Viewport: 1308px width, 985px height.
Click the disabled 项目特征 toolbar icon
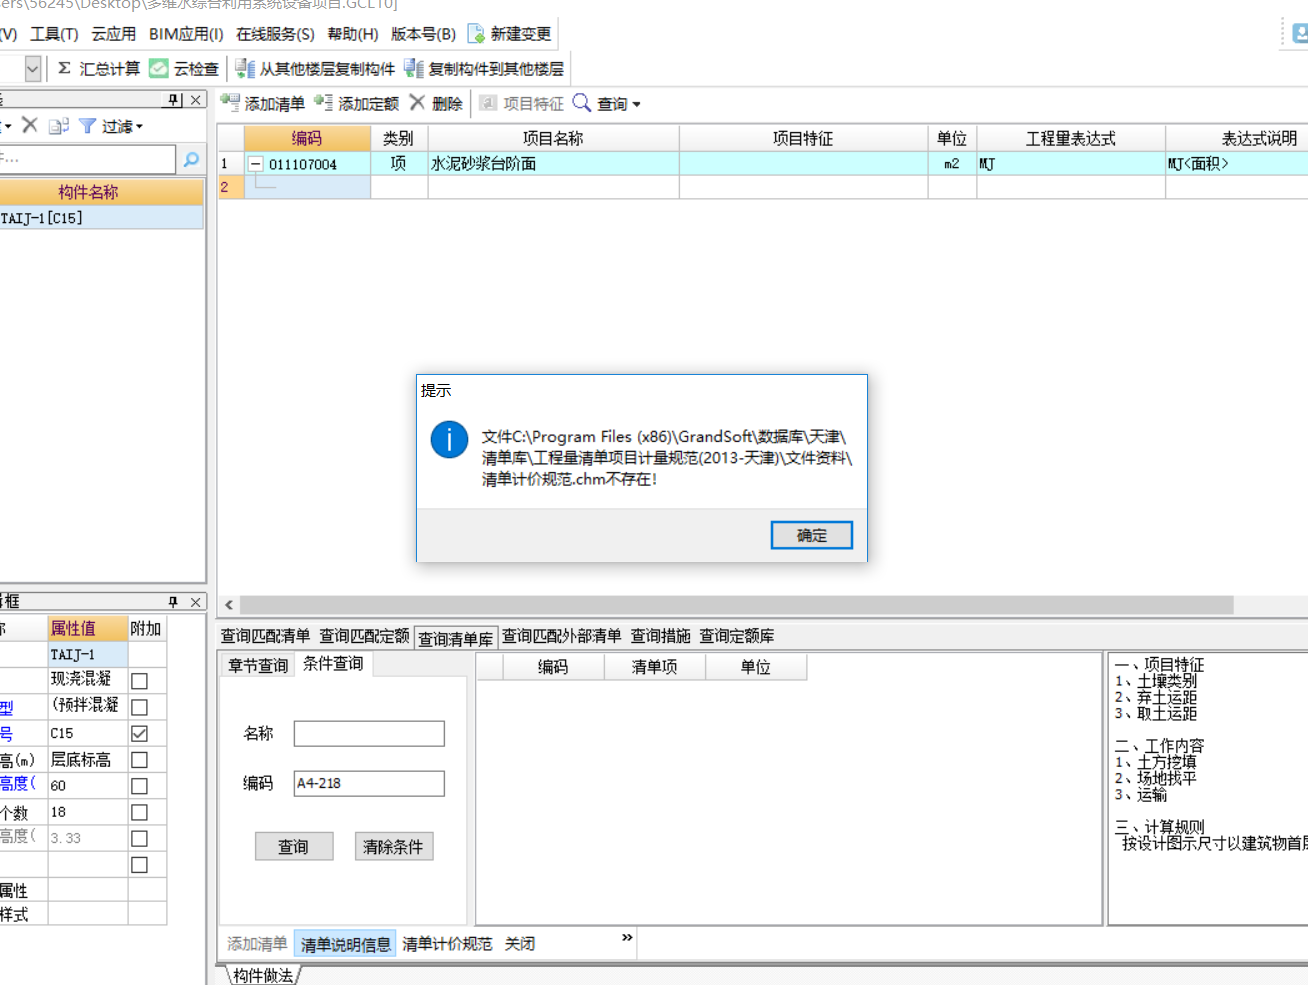point(488,103)
